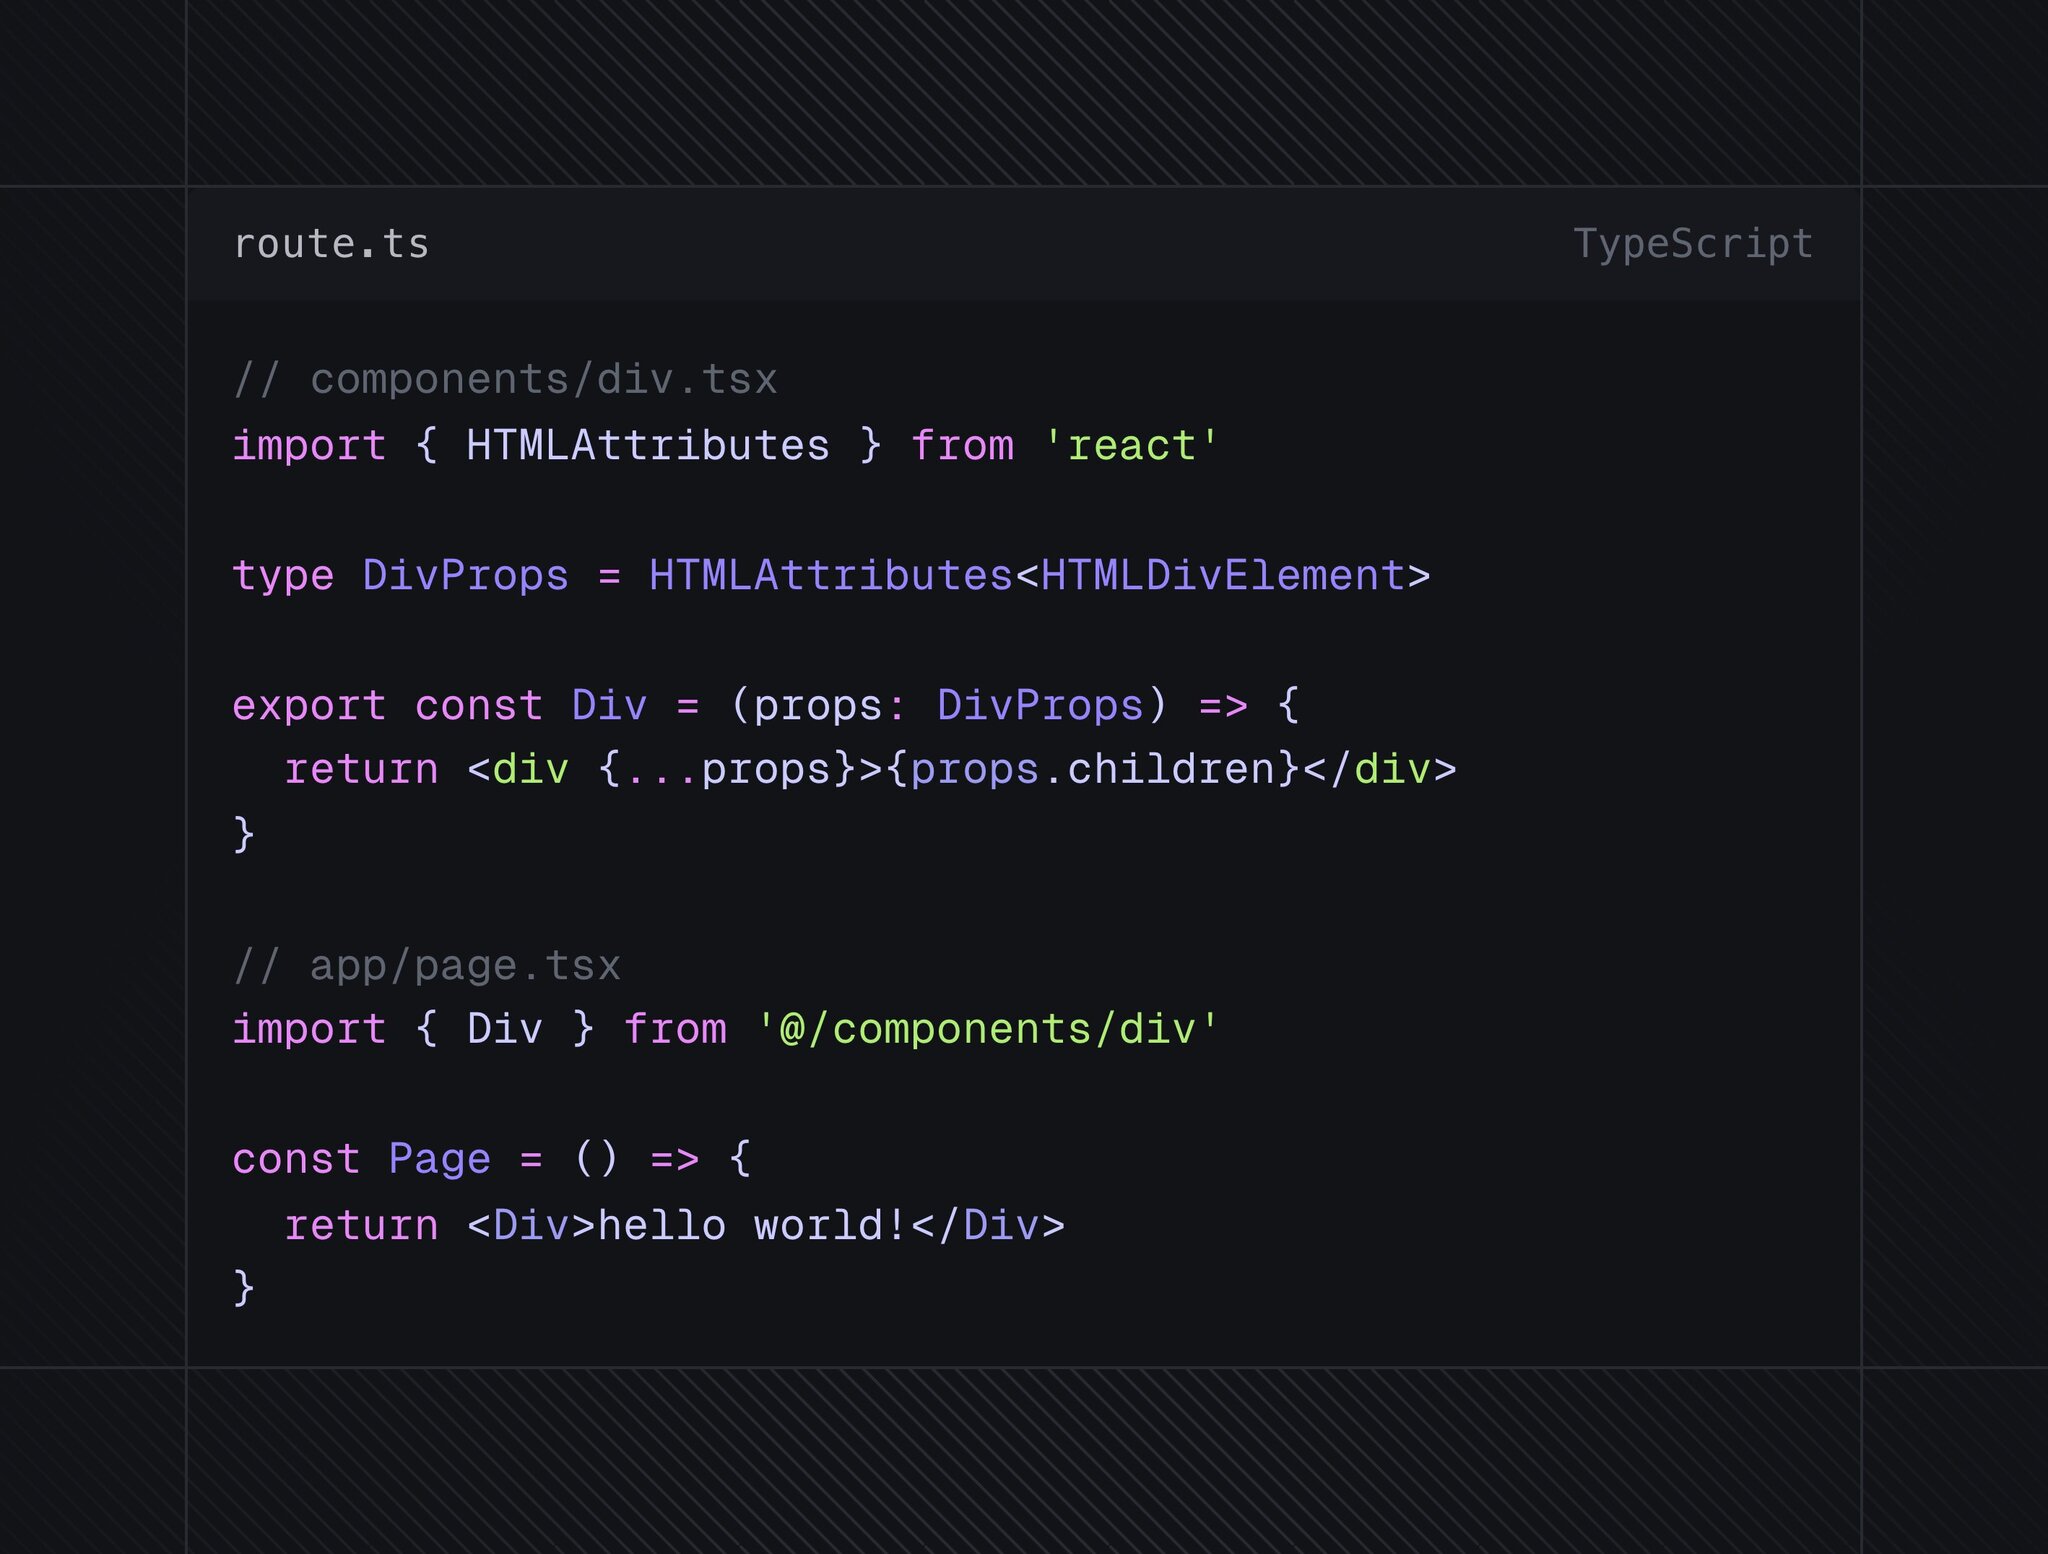Click the final closing brace

click(x=244, y=1288)
